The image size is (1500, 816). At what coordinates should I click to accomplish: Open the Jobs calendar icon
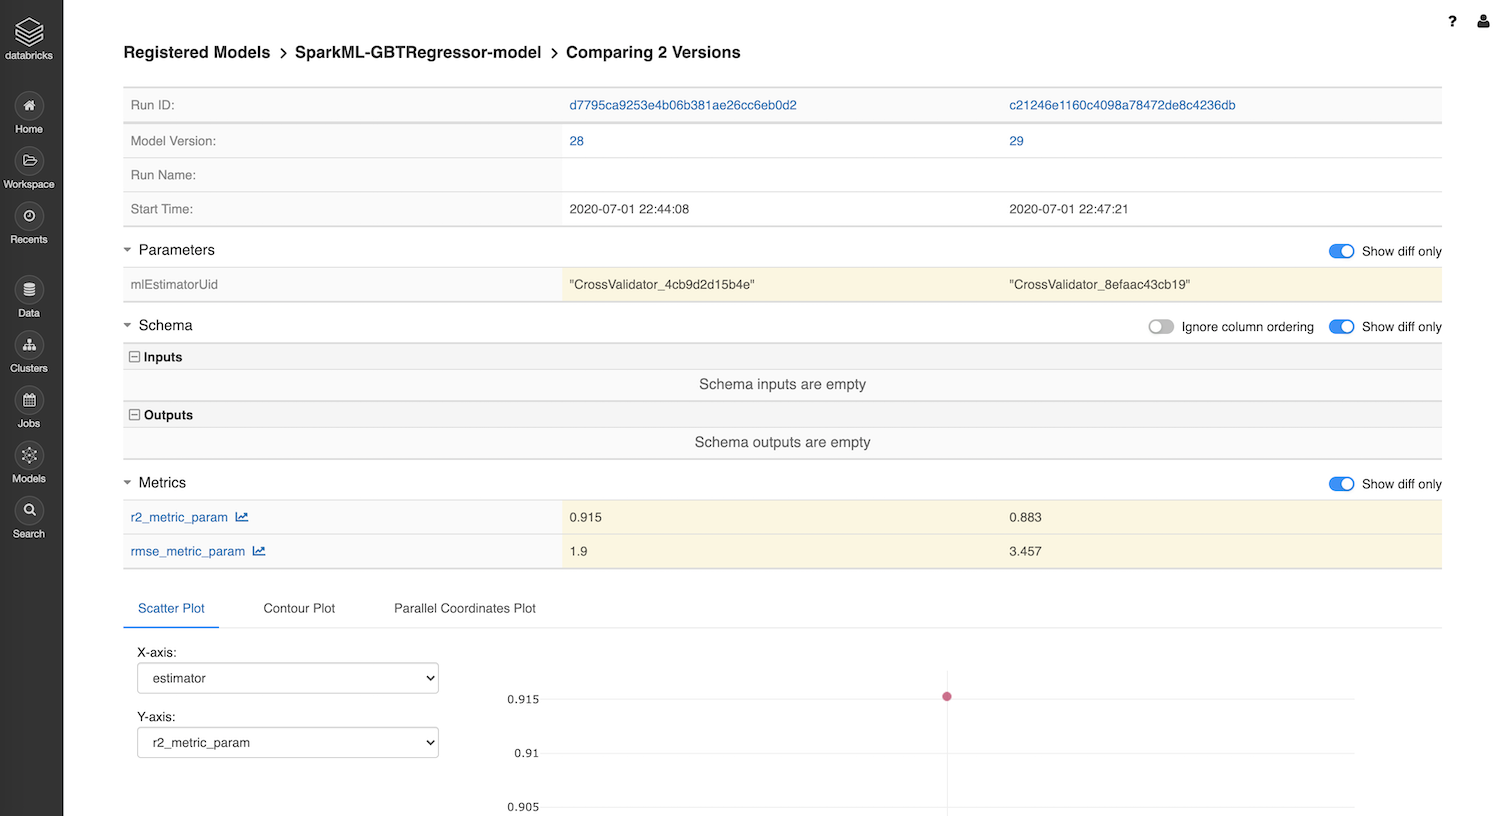(29, 400)
